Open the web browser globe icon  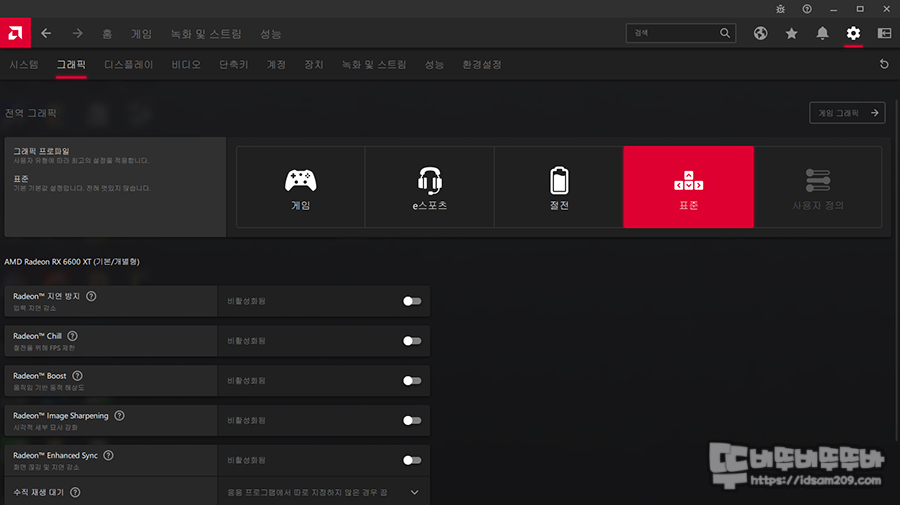761,33
